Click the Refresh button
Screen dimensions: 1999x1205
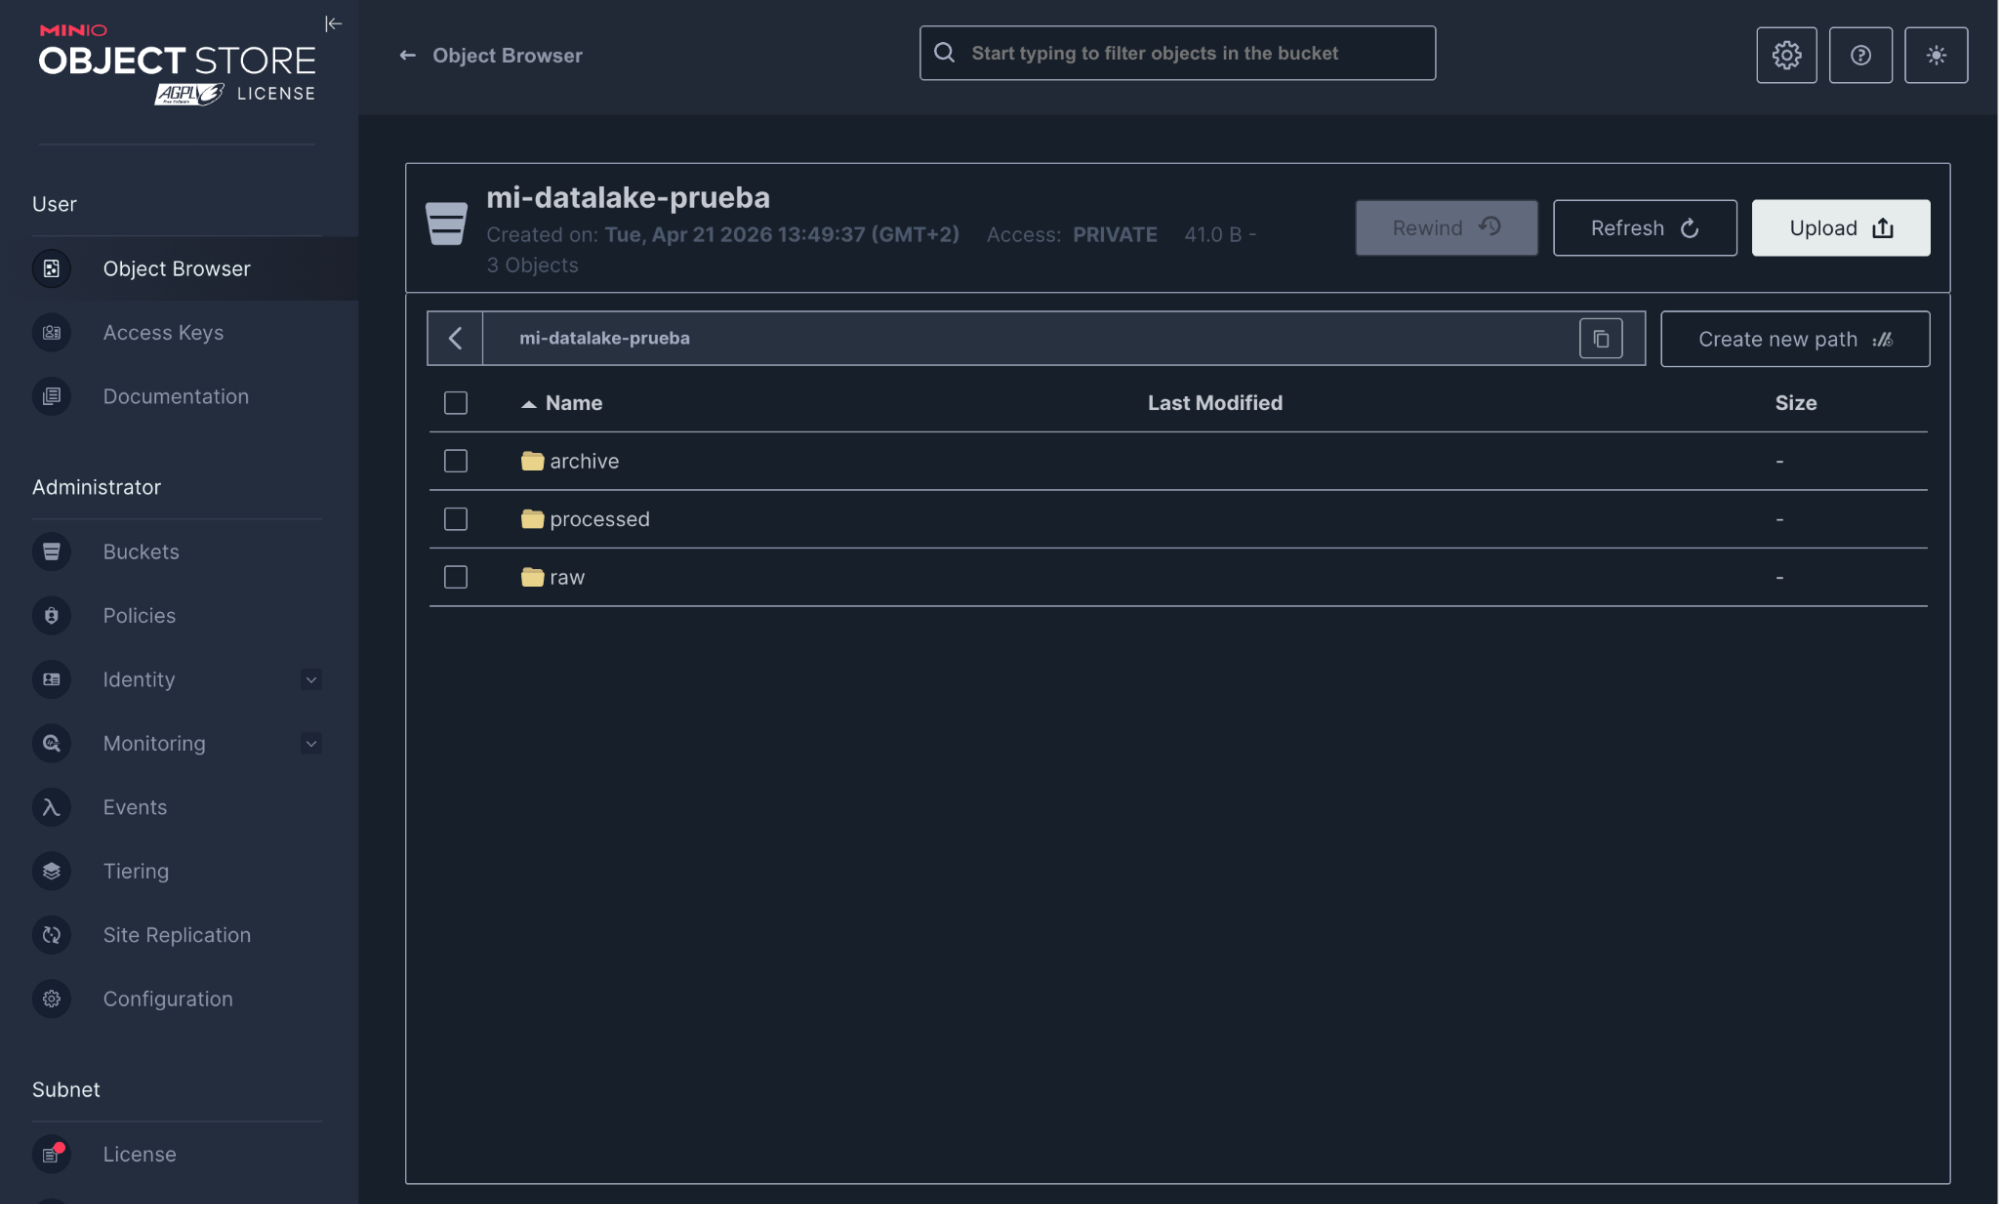point(1644,228)
